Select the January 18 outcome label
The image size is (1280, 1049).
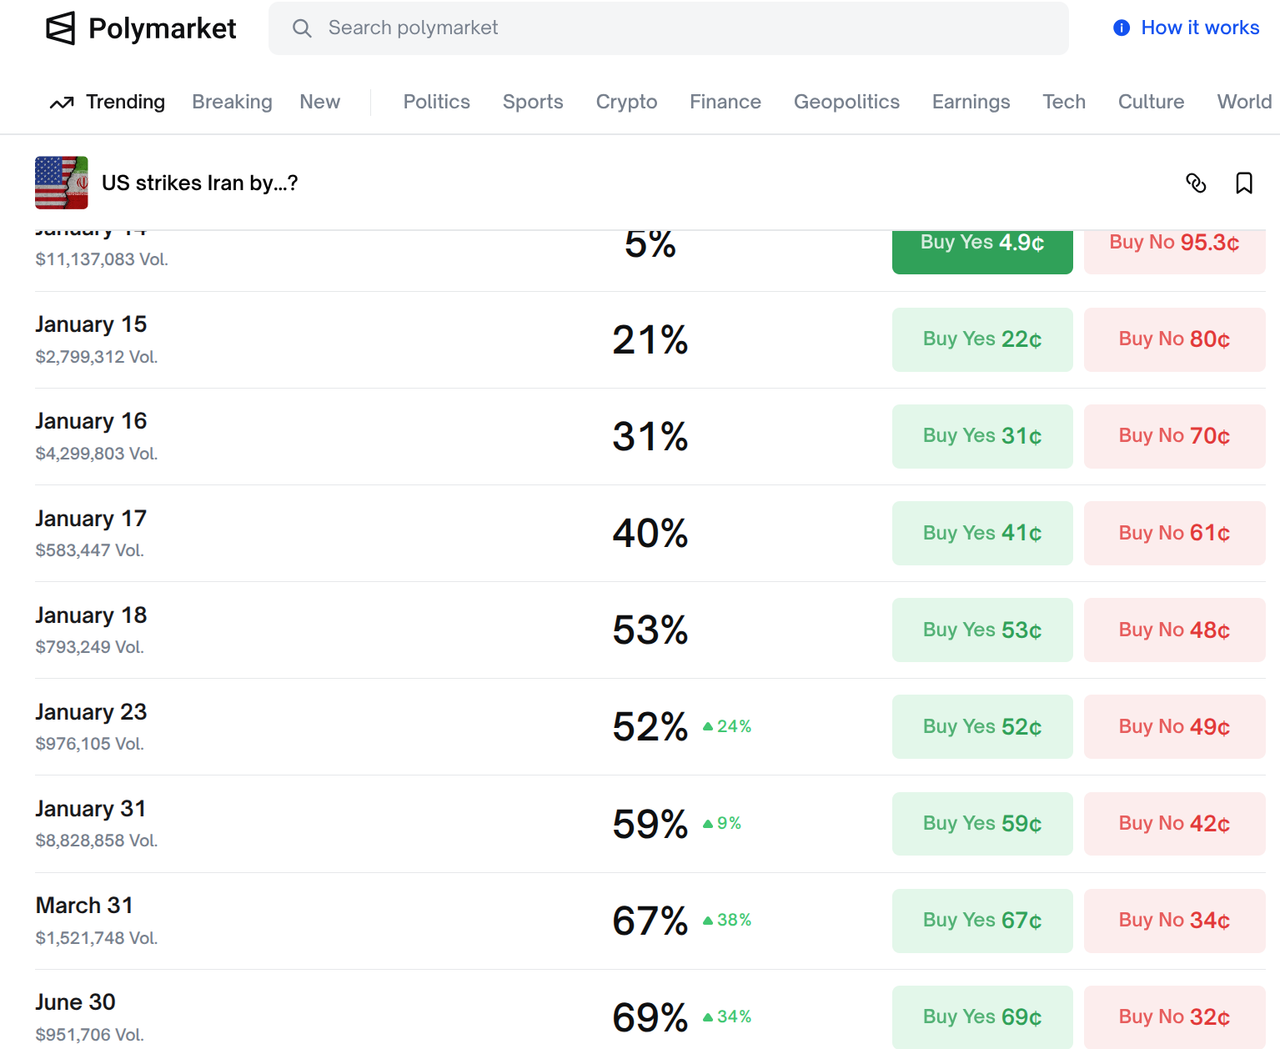tap(91, 615)
